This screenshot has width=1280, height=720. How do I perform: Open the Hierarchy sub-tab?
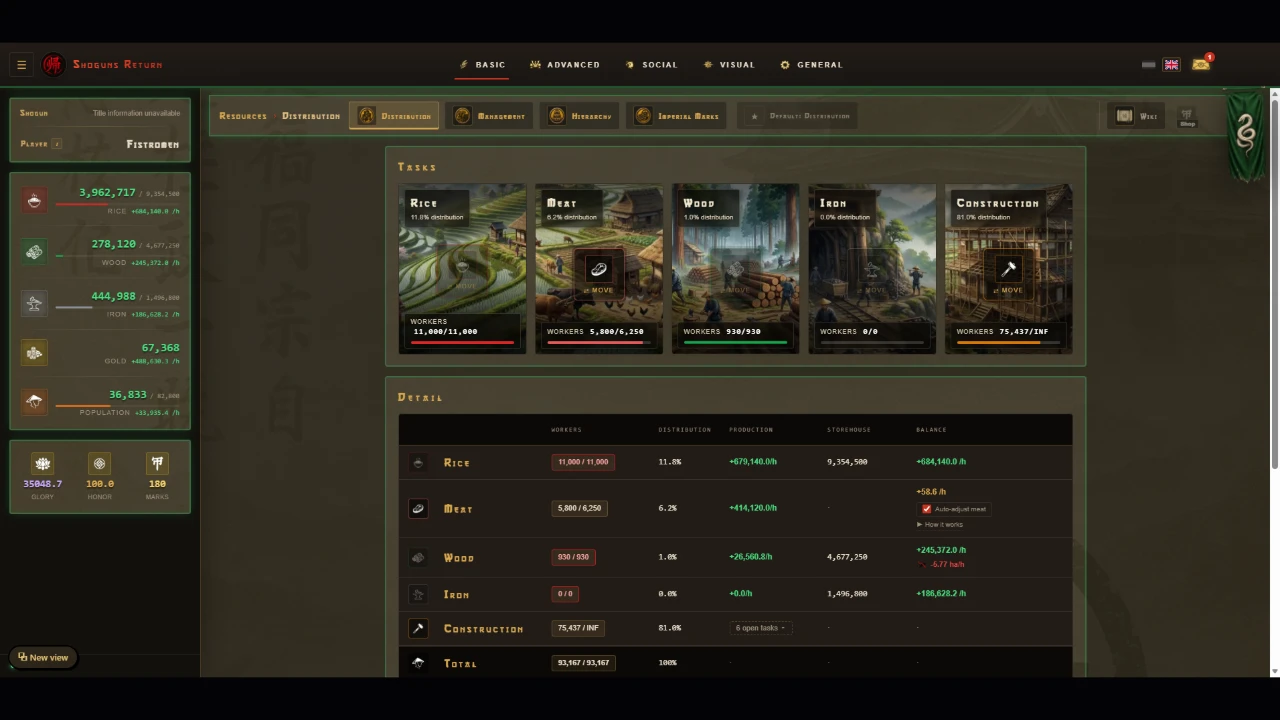pos(580,116)
